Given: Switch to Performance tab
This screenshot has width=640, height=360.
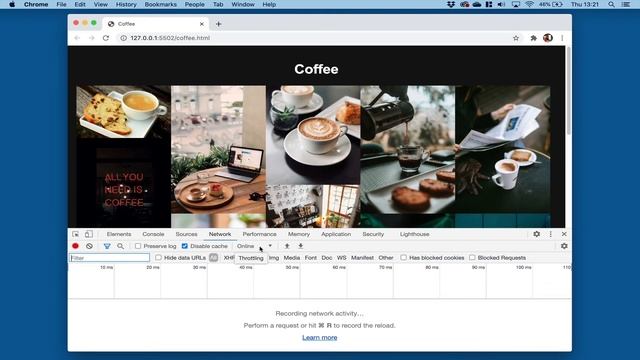Looking at the screenshot, I should pyautogui.click(x=259, y=234).
